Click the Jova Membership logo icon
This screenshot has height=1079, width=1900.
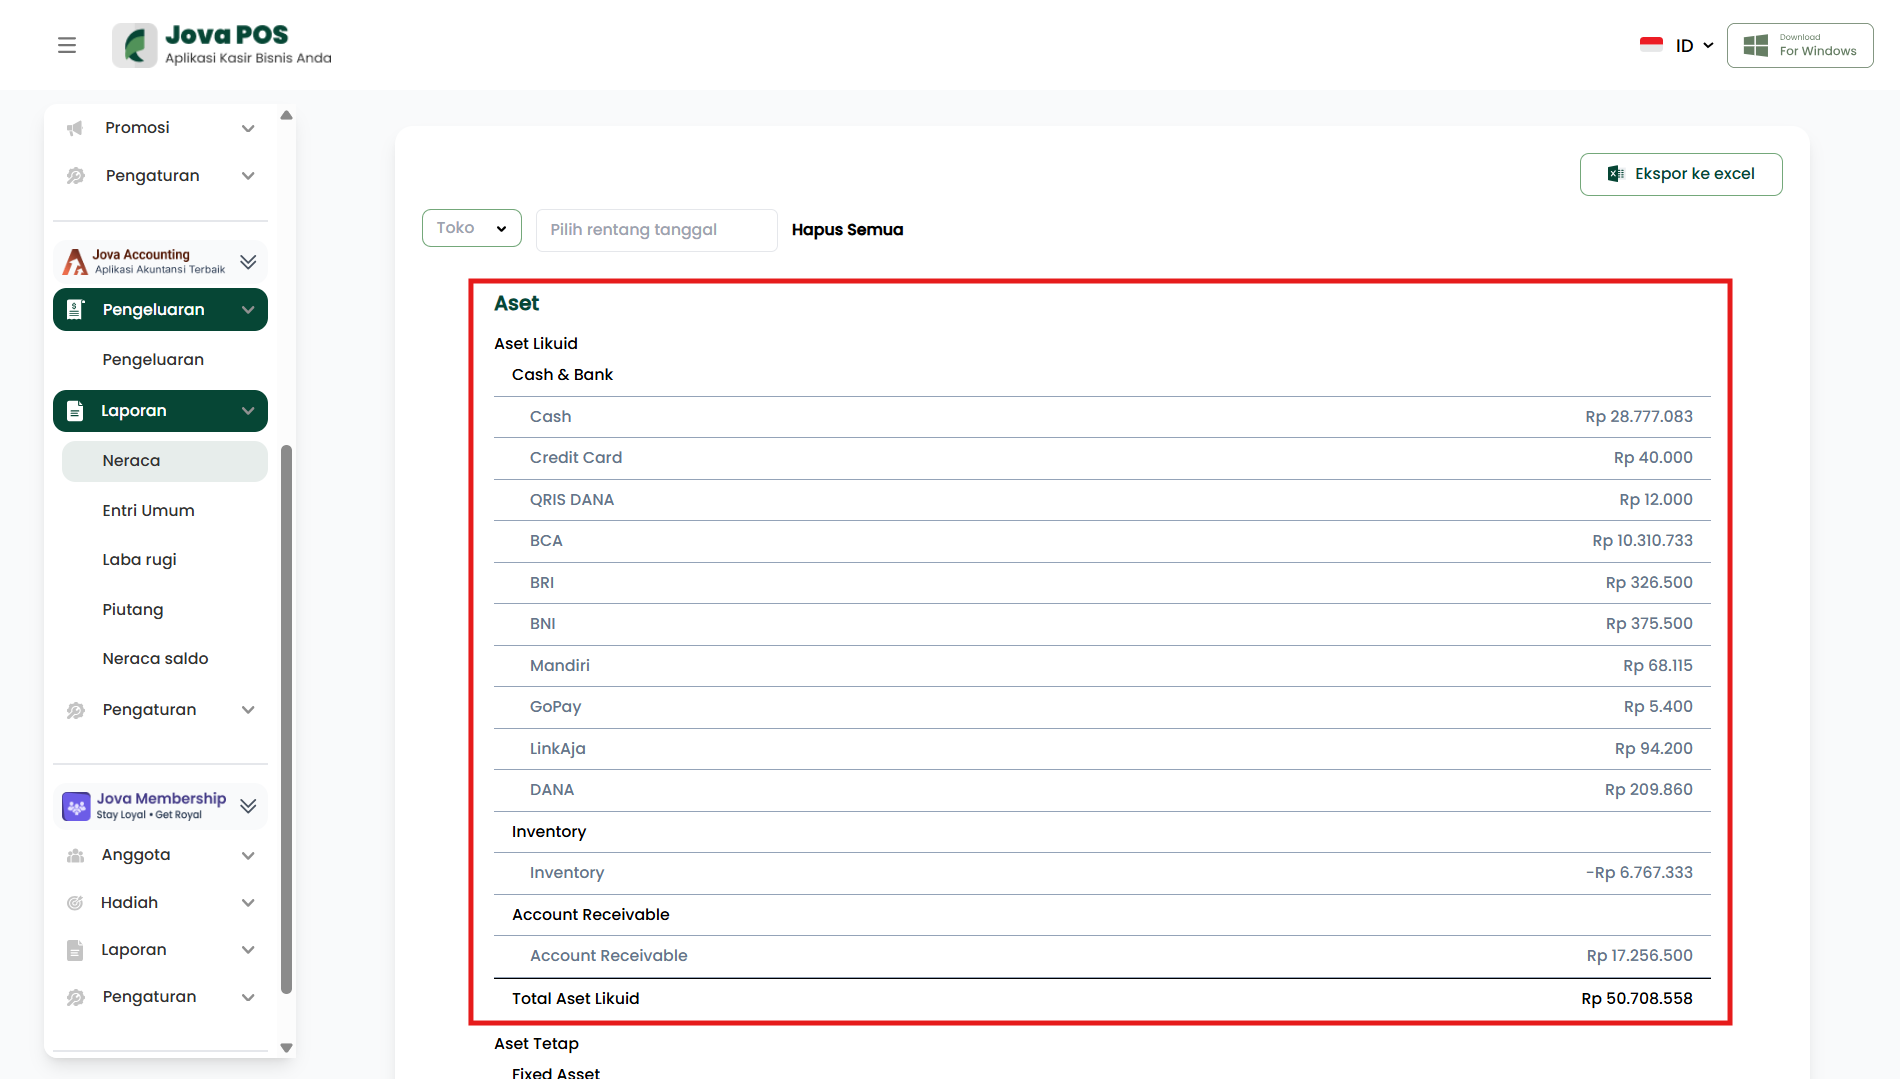click(x=76, y=806)
